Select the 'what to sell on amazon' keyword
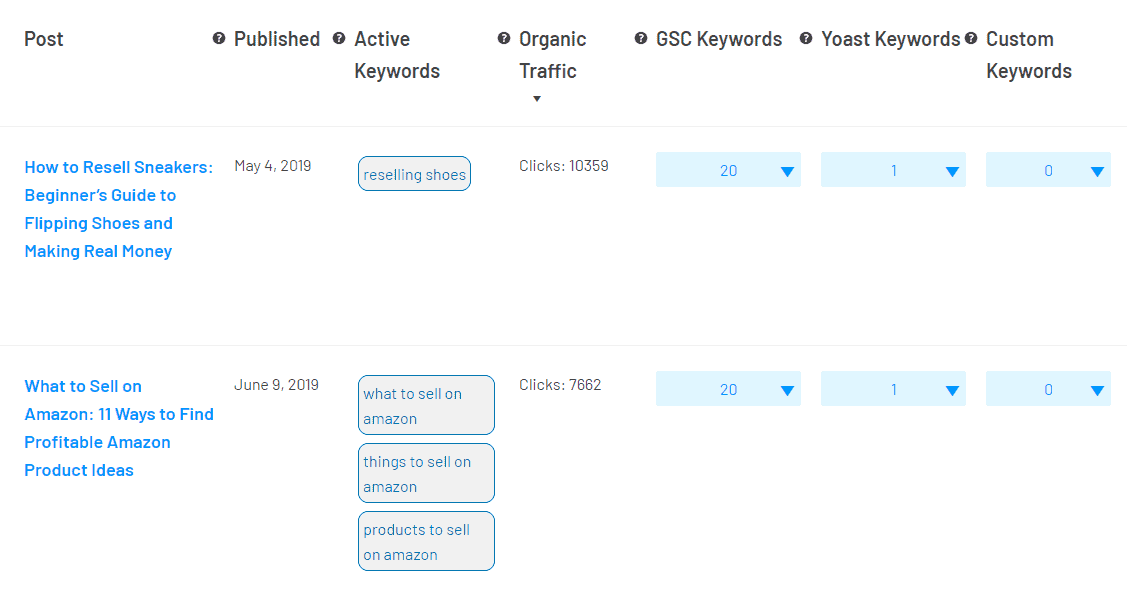Image resolution: width=1127 pixels, height=591 pixels. (426, 405)
